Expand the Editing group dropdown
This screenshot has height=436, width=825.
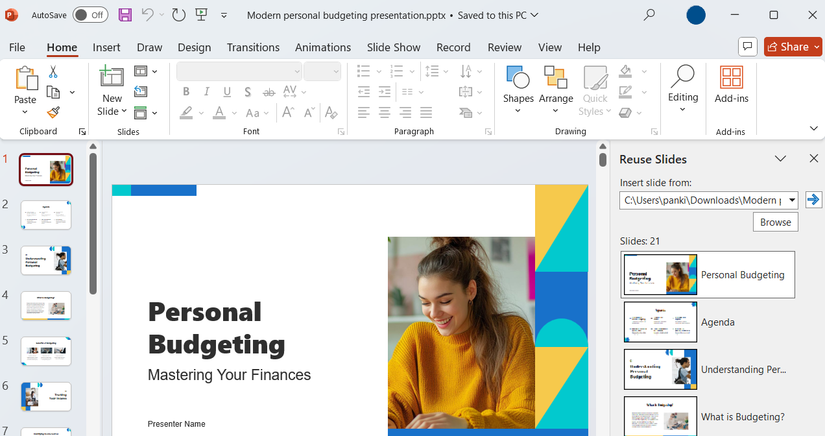tap(682, 109)
